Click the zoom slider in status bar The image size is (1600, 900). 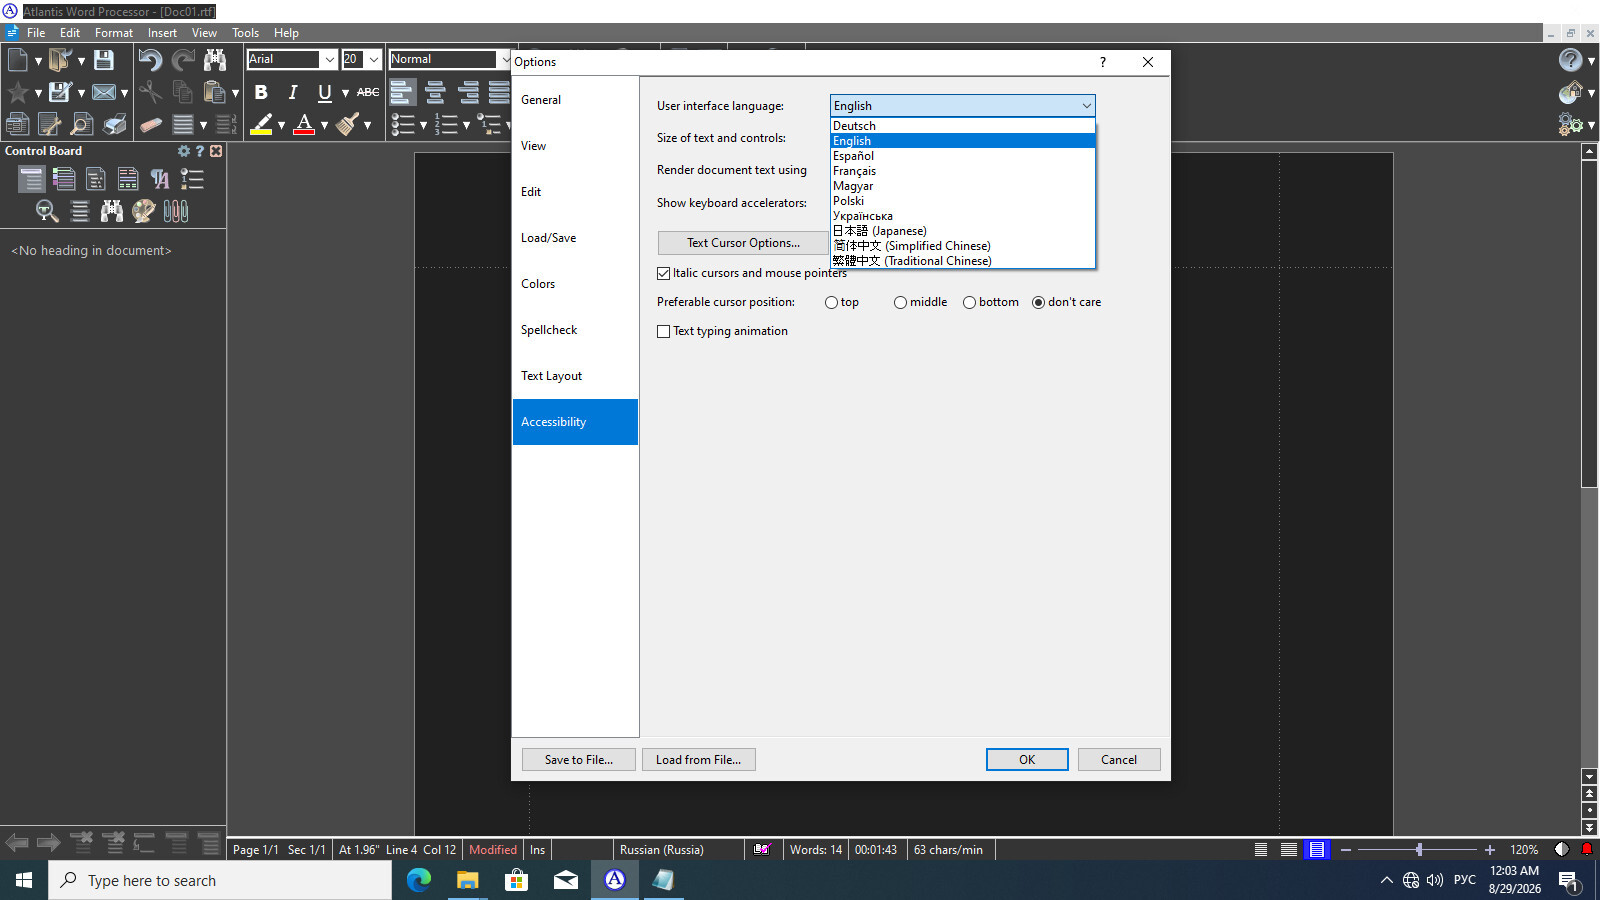click(1418, 850)
